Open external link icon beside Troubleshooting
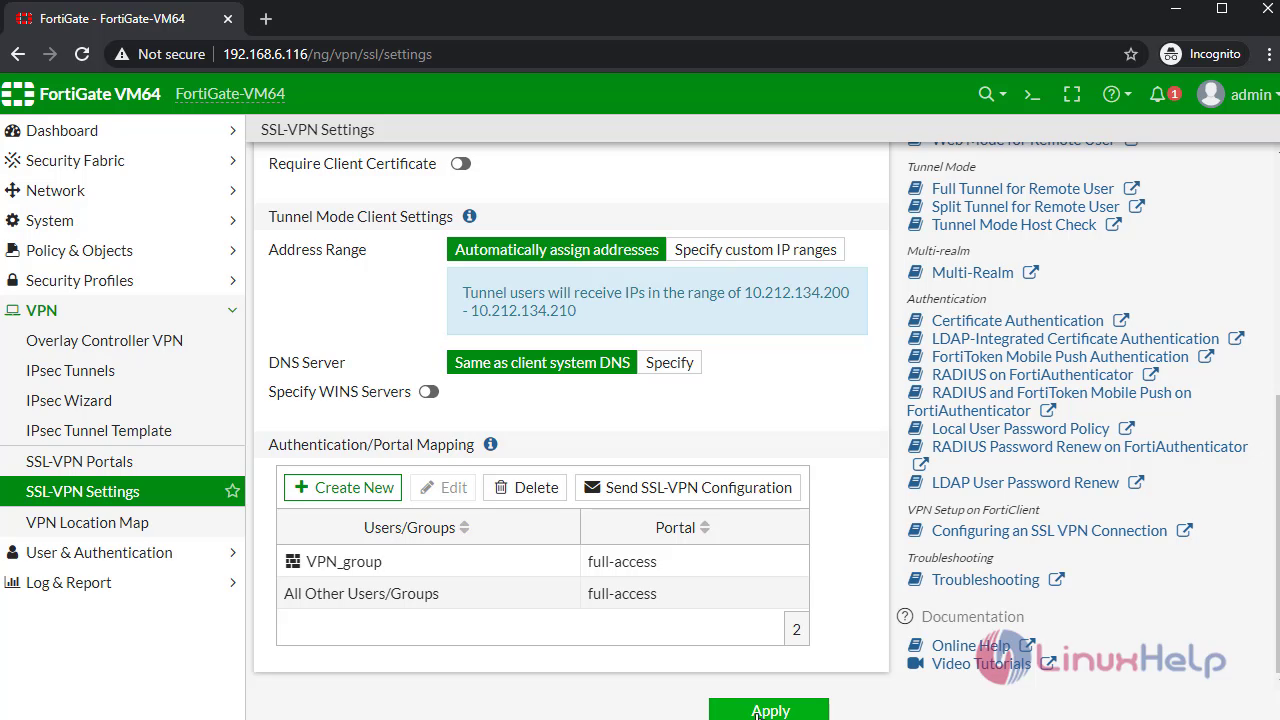The height and width of the screenshot is (720, 1280). click(x=1057, y=579)
